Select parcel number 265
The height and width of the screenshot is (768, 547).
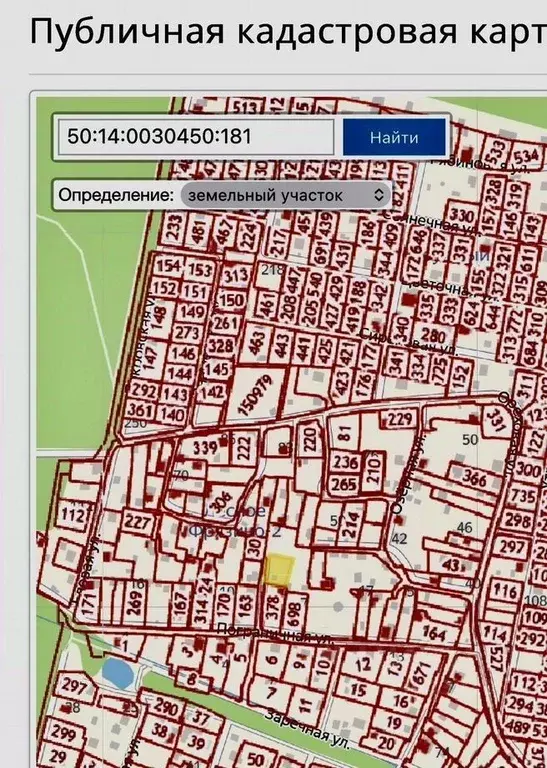coord(344,484)
